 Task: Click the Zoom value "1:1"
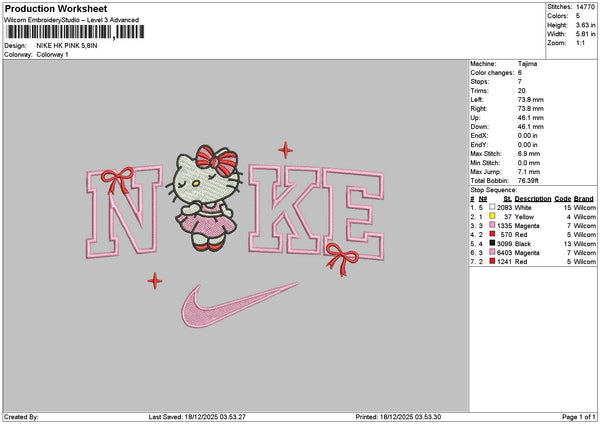[x=580, y=43]
